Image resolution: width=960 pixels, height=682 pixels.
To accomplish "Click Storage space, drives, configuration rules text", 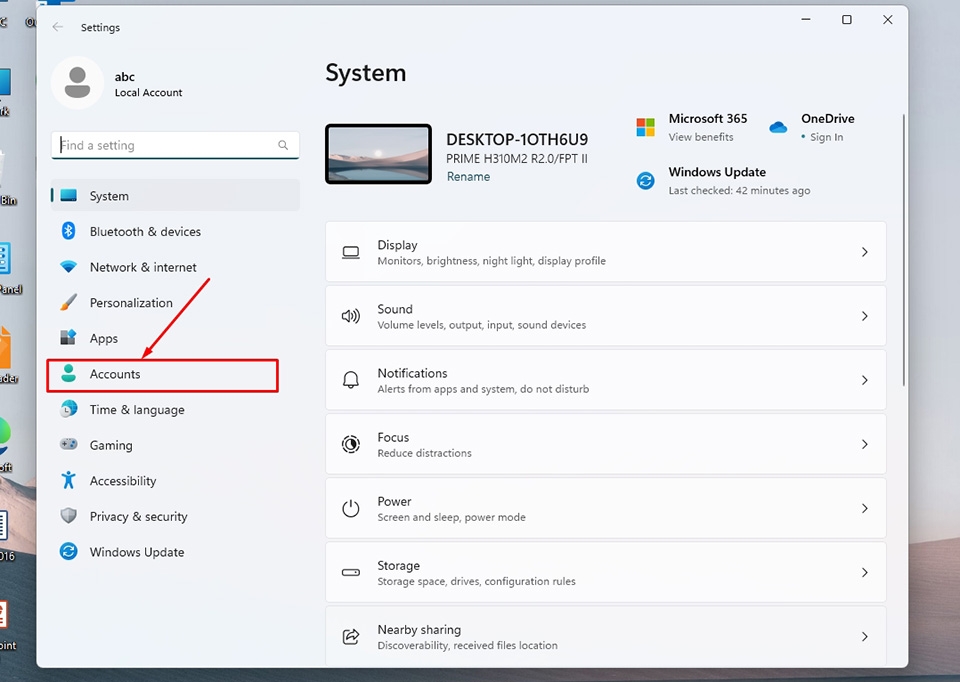I will tap(476, 581).
